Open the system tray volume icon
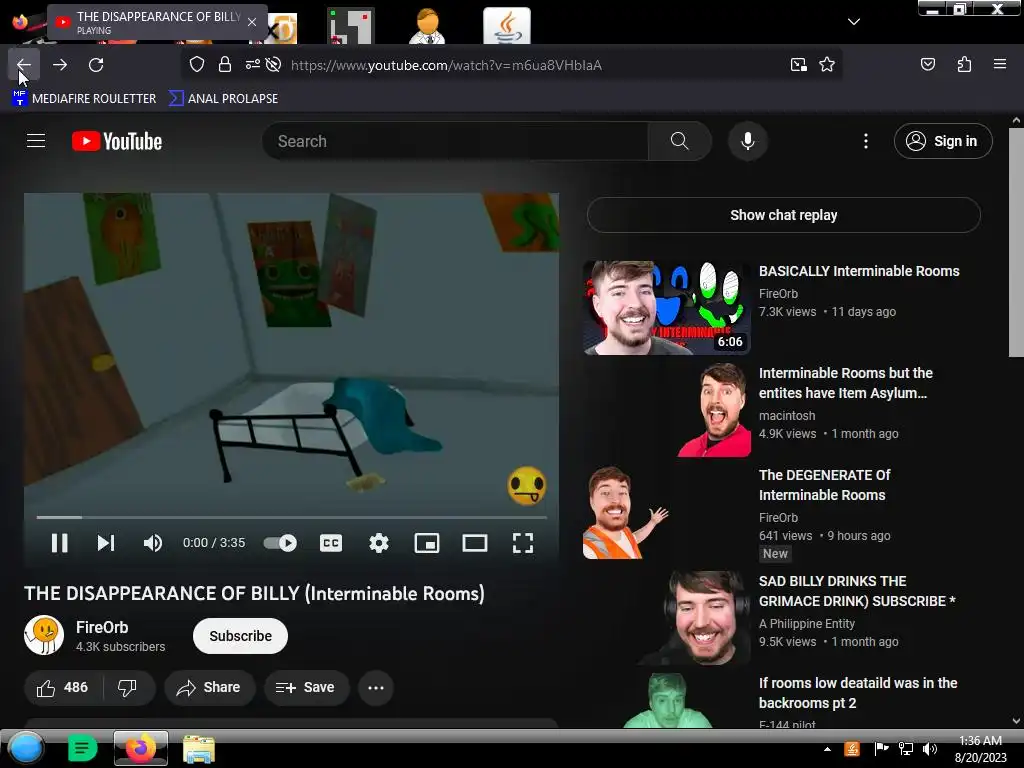Image resolution: width=1024 pixels, height=768 pixels. pos(930,749)
